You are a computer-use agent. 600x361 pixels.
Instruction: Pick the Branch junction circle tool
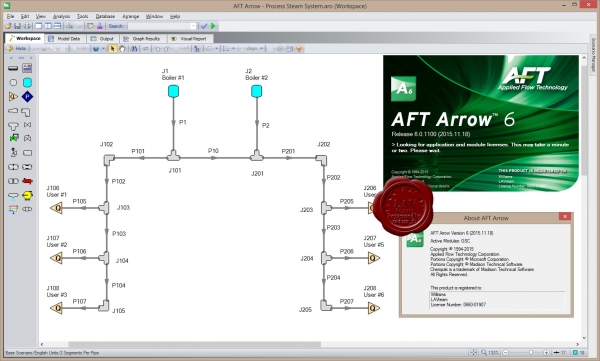tap(13, 82)
